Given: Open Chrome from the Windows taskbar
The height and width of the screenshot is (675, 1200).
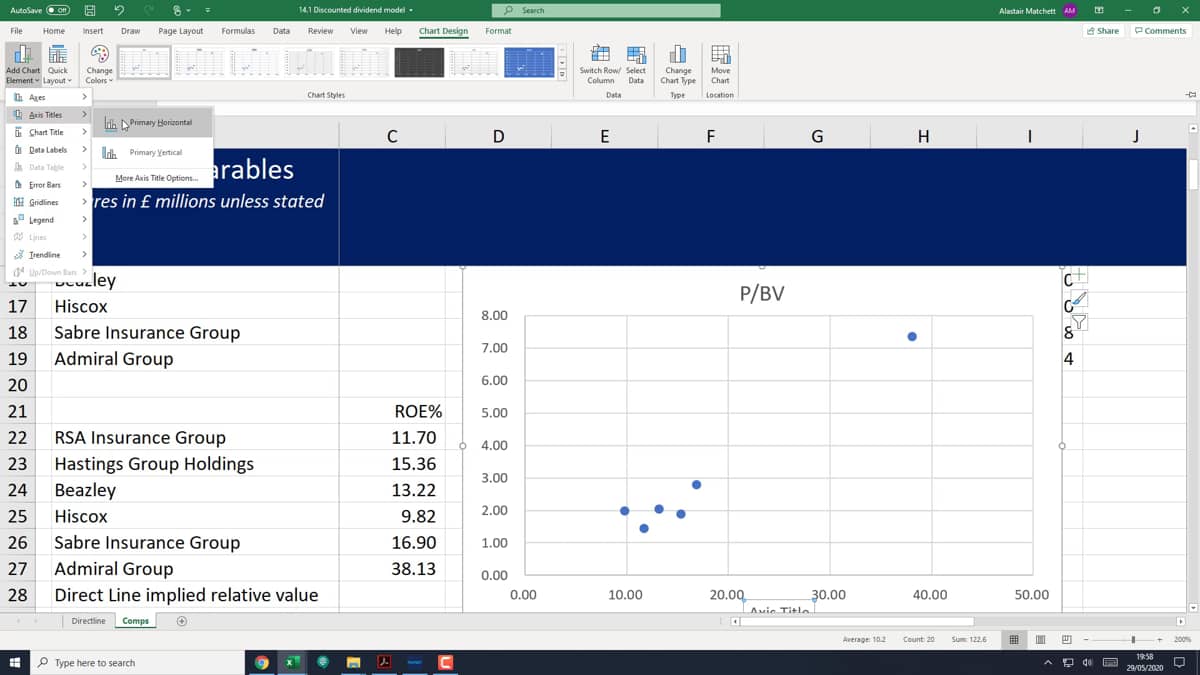Looking at the screenshot, I should [262, 662].
